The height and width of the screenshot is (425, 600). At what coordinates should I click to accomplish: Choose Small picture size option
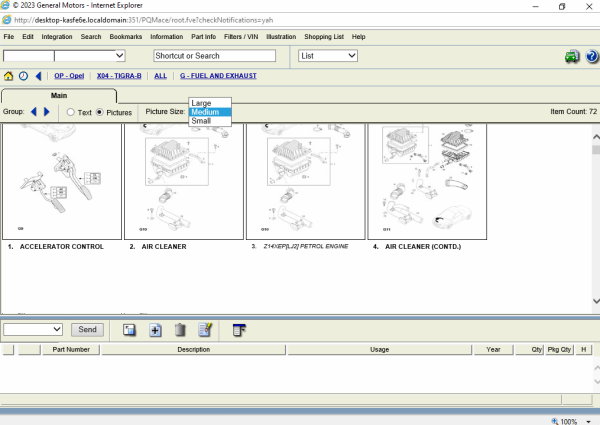[x=200, y=121]
